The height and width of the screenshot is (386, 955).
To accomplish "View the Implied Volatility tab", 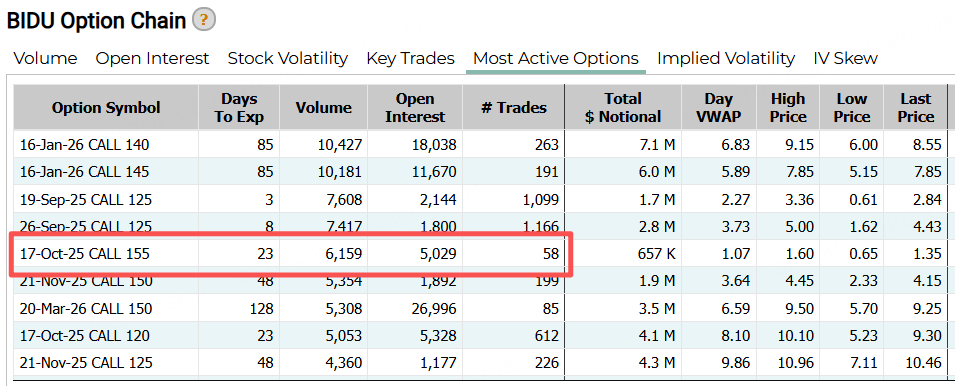I will click(725, 58).
